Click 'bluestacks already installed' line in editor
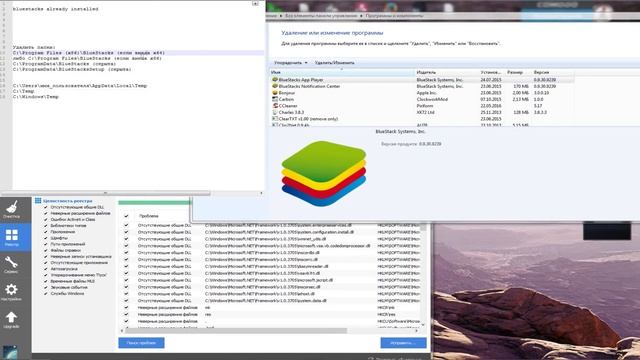Viewport: 640px width, 360px height. pyautogui.click(x=56, y=9)
